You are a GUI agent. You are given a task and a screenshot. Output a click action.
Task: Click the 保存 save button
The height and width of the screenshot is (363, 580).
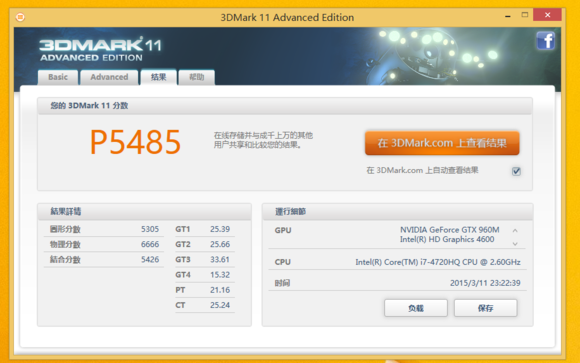pyautogui.click(x=485, y=308)
